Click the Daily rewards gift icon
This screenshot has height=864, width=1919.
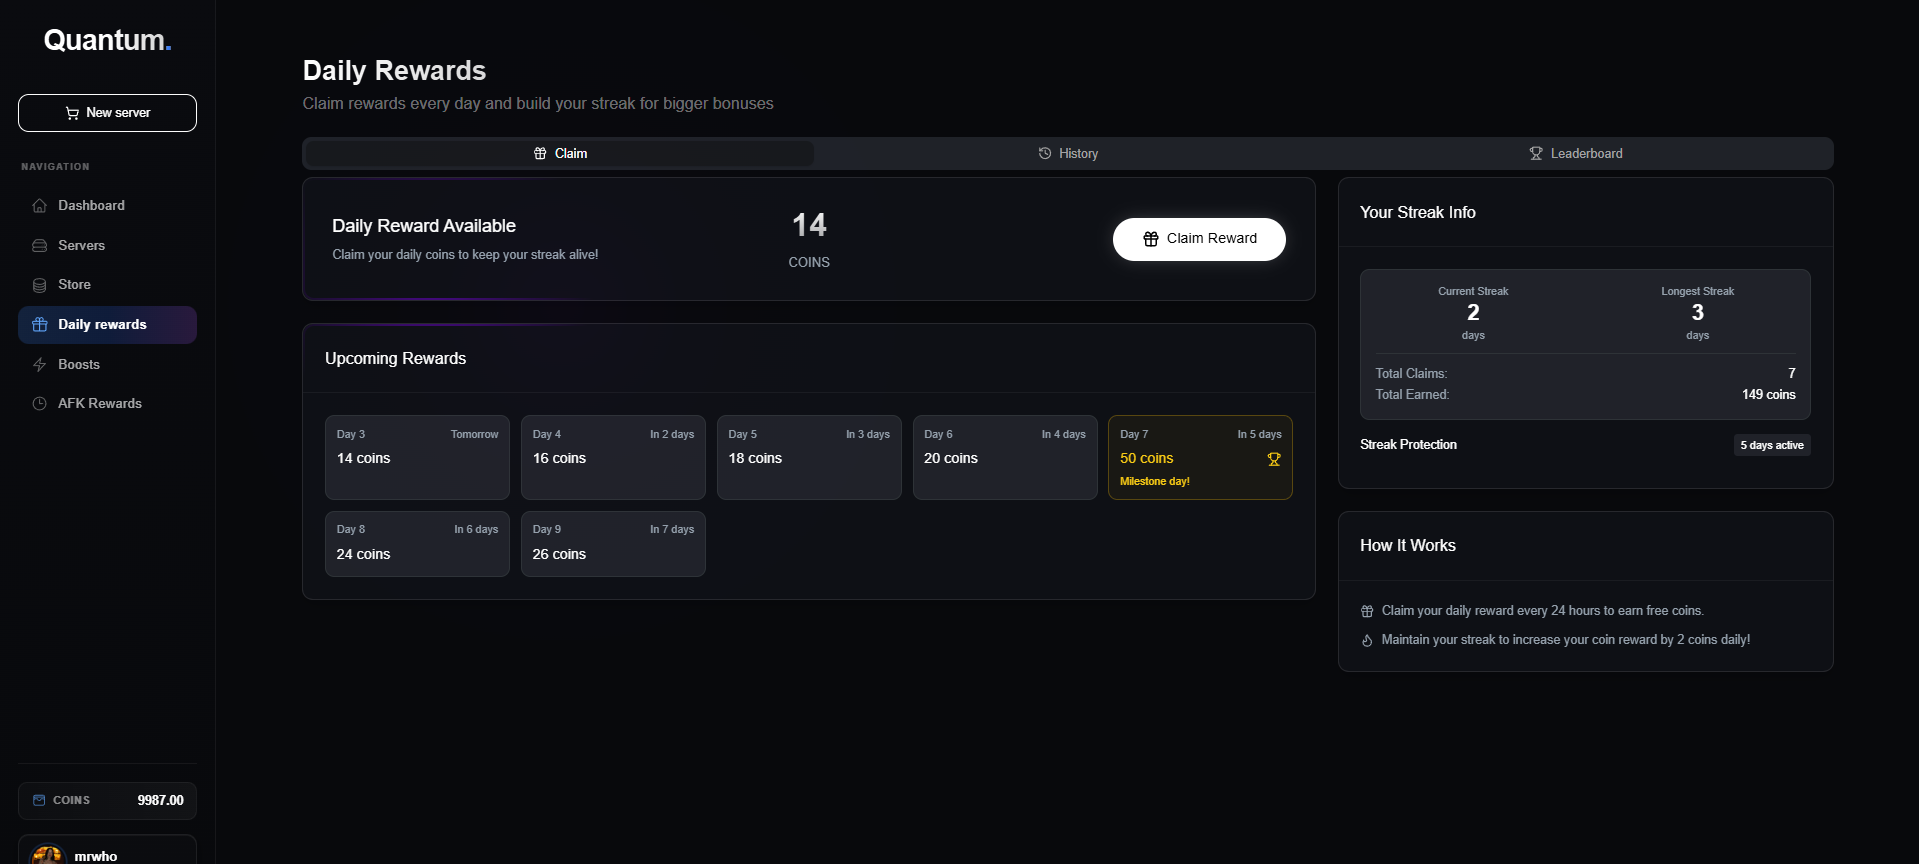tap(40, 325)
